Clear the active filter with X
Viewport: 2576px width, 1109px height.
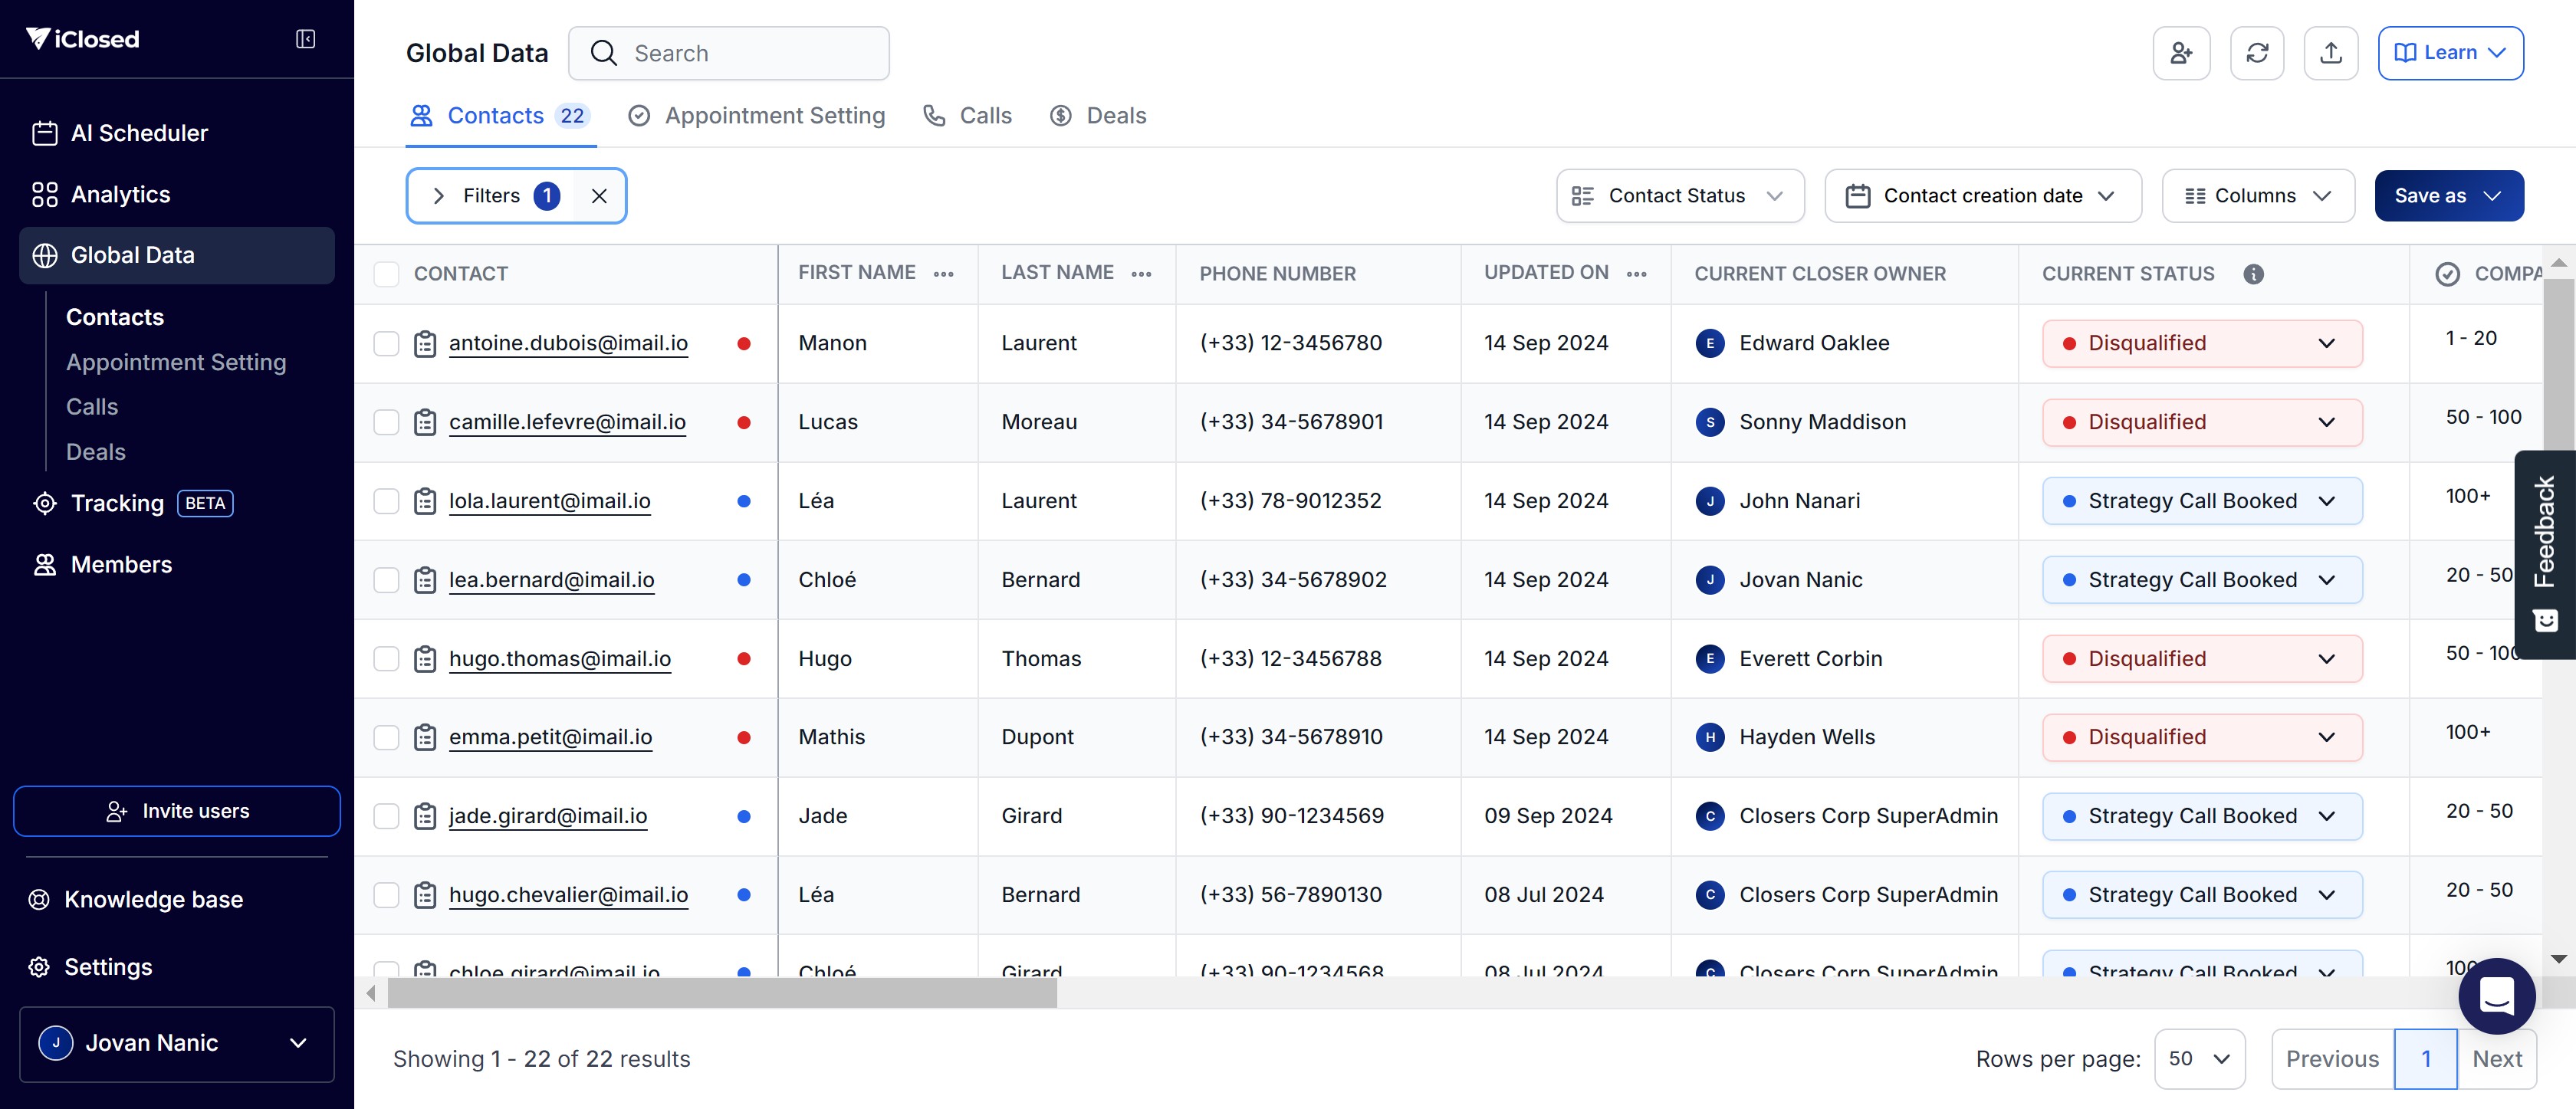click(599, 196)
